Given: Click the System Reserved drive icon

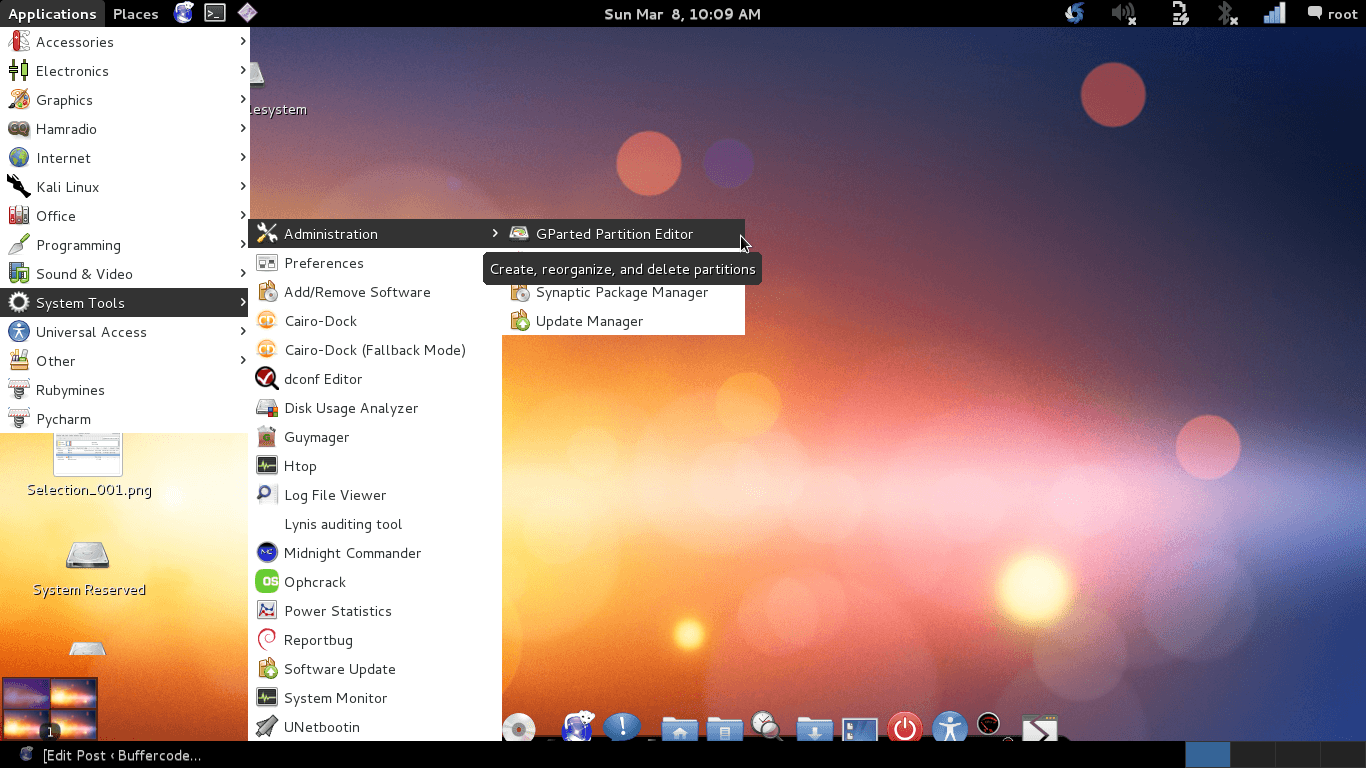Looking at the screenshot, I should 88,554.
